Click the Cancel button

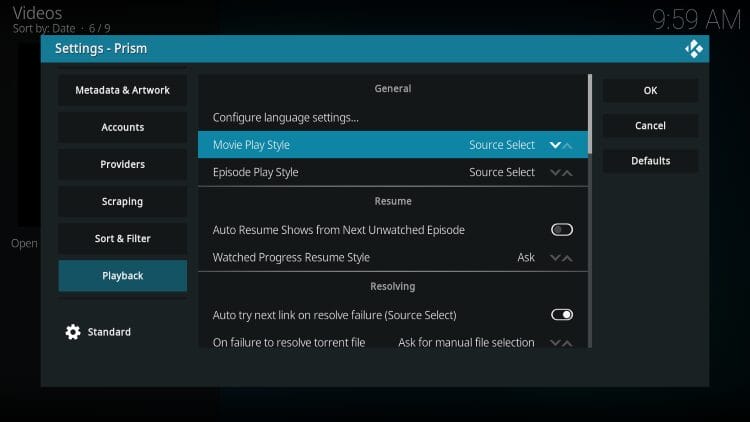tap(650, 126)
